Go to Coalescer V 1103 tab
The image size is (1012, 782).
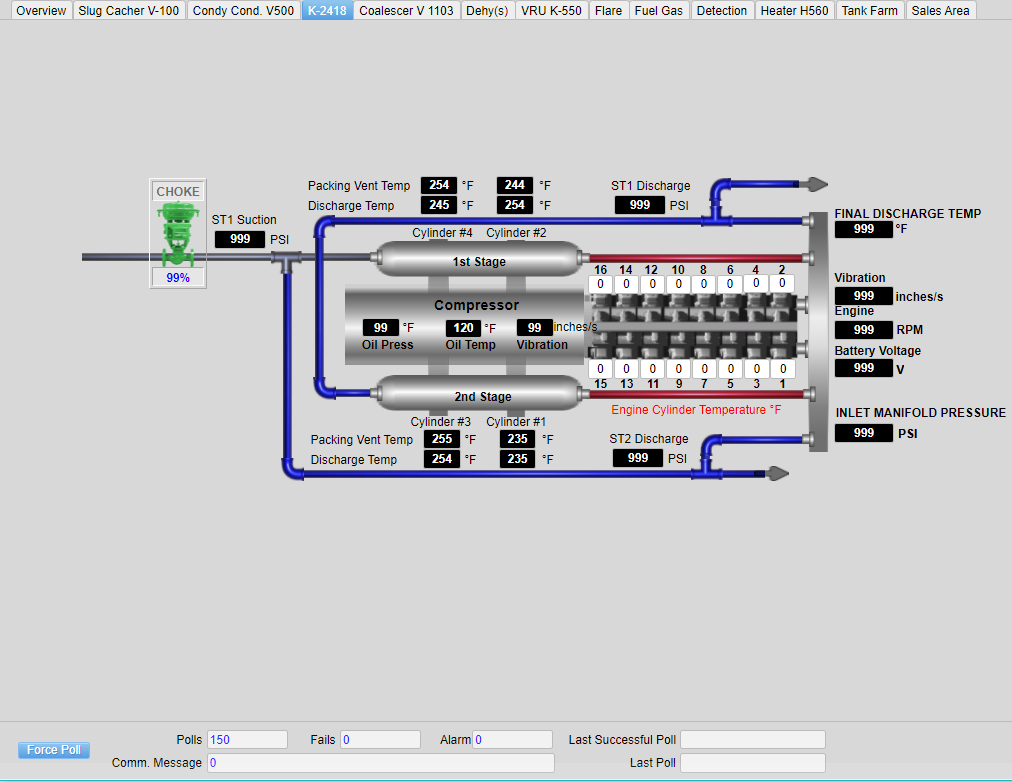407,10
